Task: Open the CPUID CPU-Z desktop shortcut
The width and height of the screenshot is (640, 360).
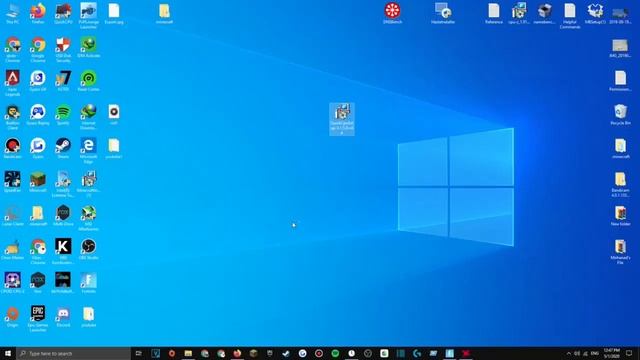Action: (x=13, y=283)
